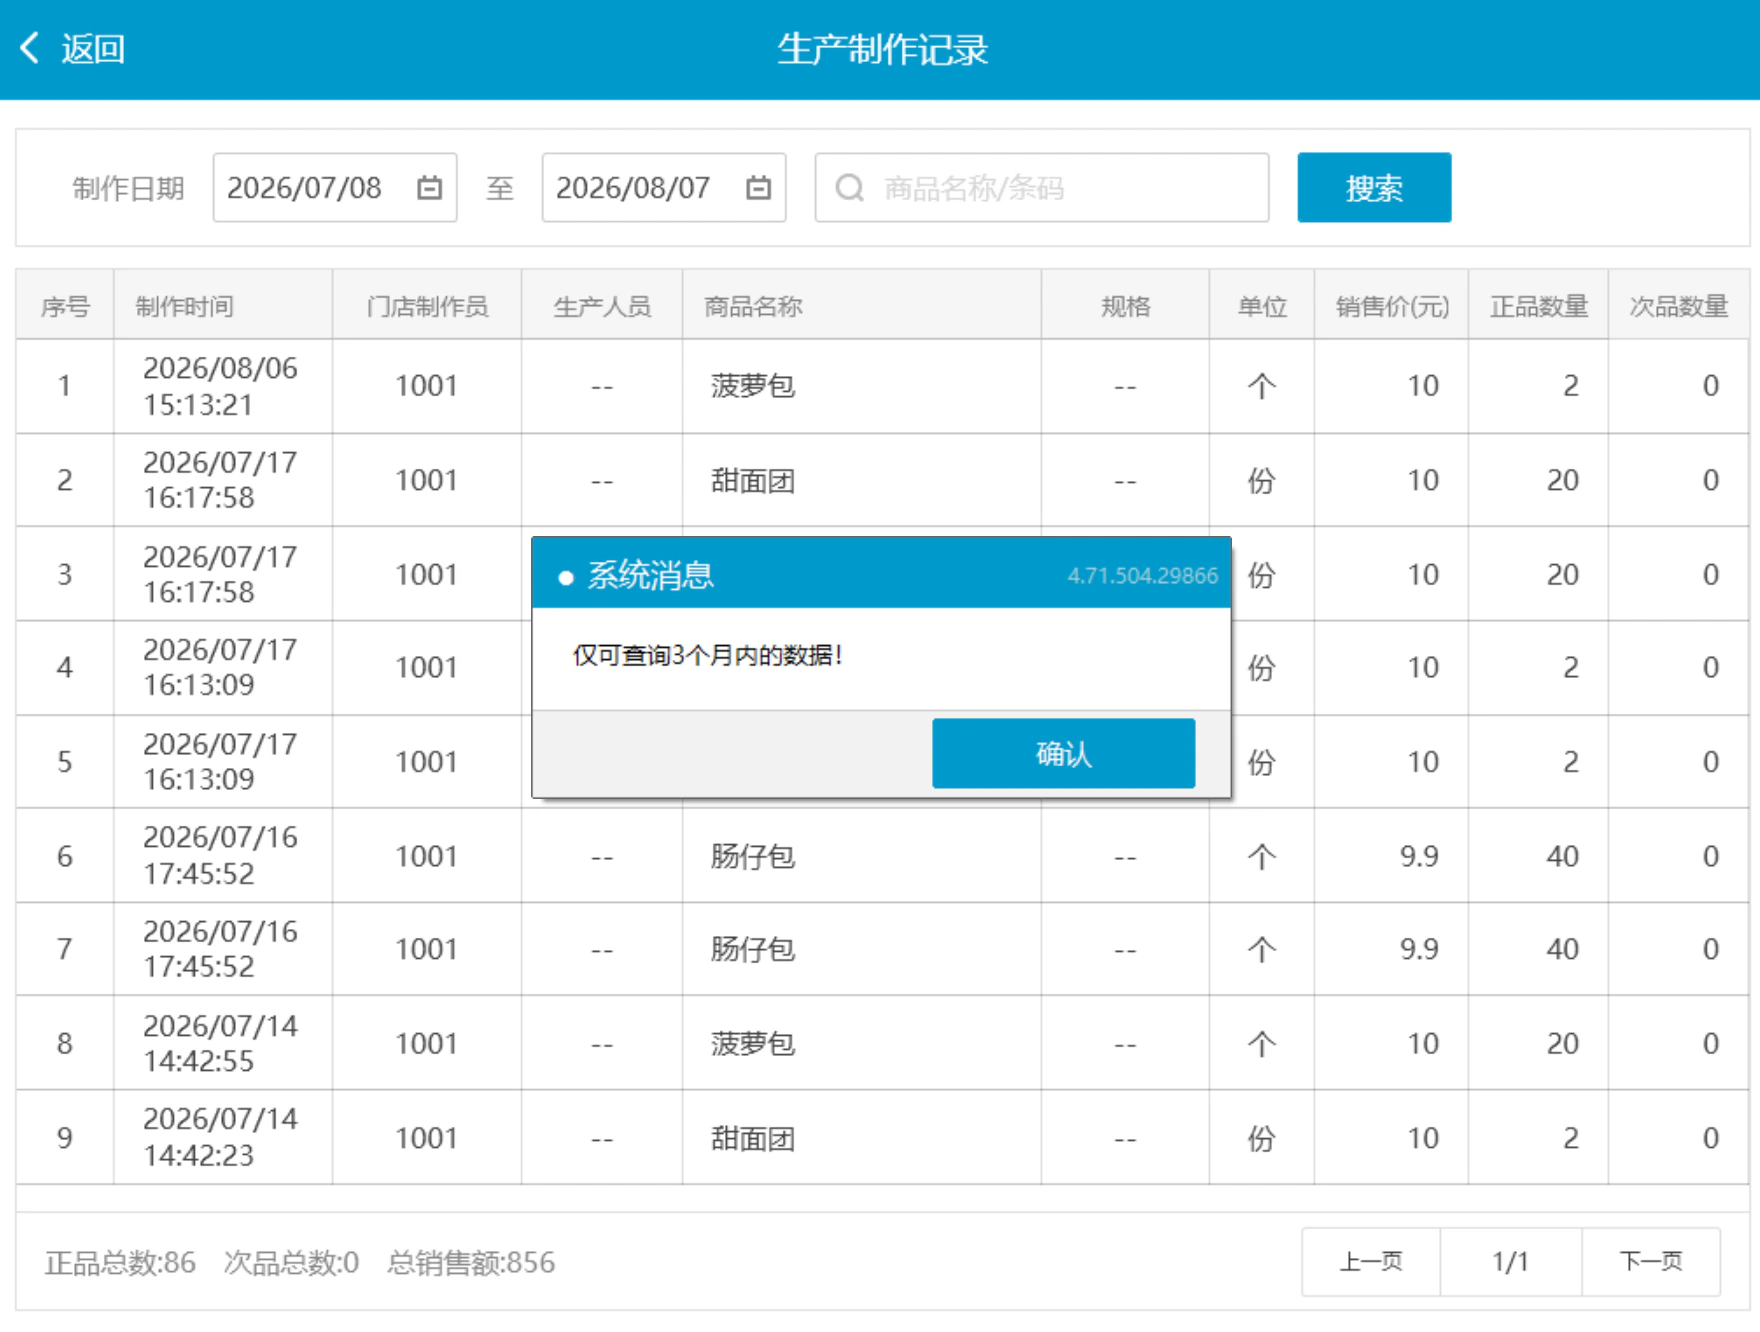The height and width of the screenshot is (1332, 1760).
Task: Select row 9 甜面团 record
Action: coord(881,1138)
